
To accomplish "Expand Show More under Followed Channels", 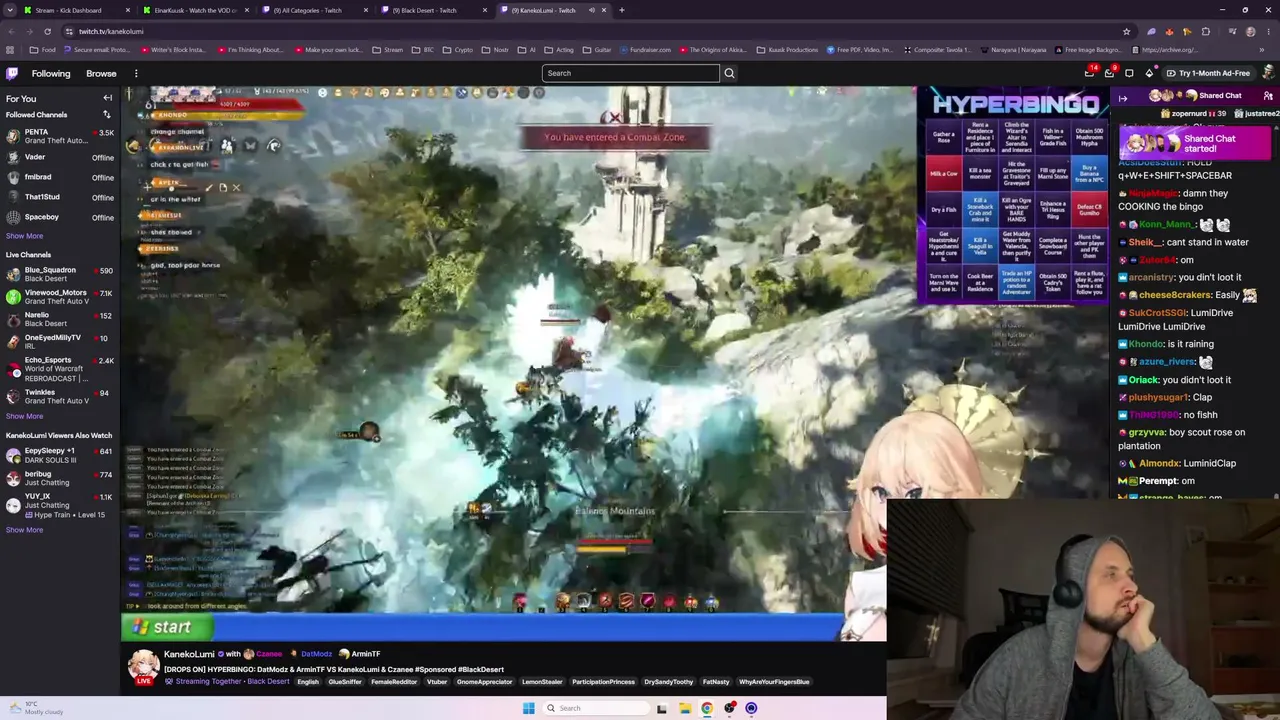I will (24, 236).
